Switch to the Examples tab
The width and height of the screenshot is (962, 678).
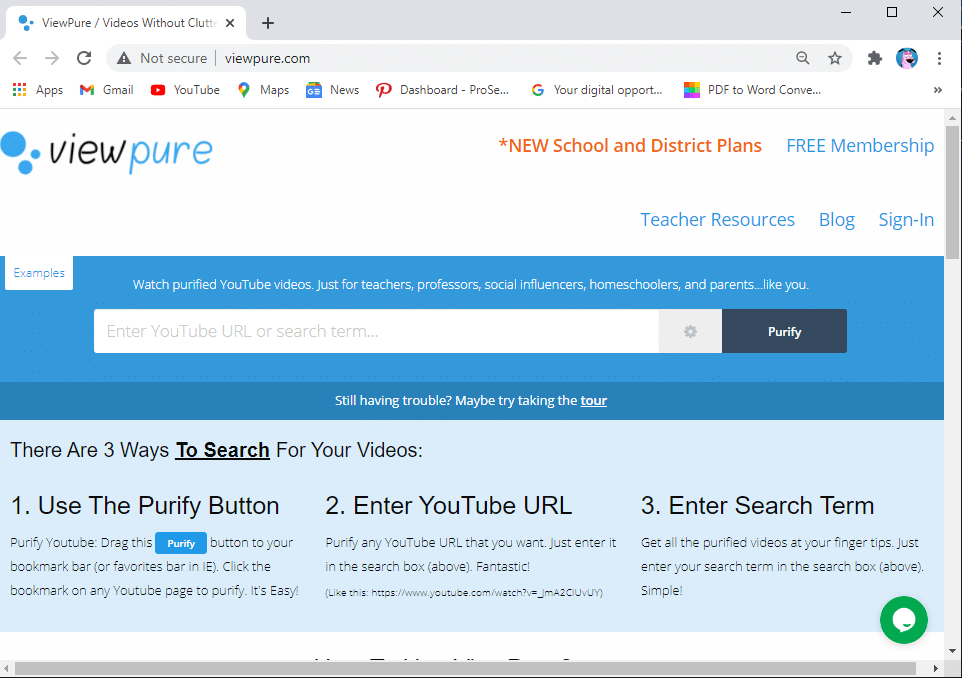pos(38,272)
